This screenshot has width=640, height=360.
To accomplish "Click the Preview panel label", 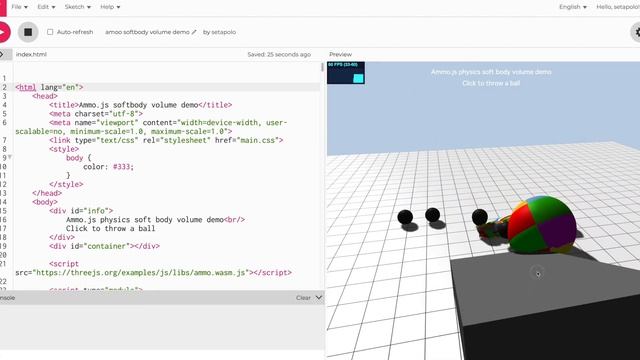I will (x=340, y=54).
